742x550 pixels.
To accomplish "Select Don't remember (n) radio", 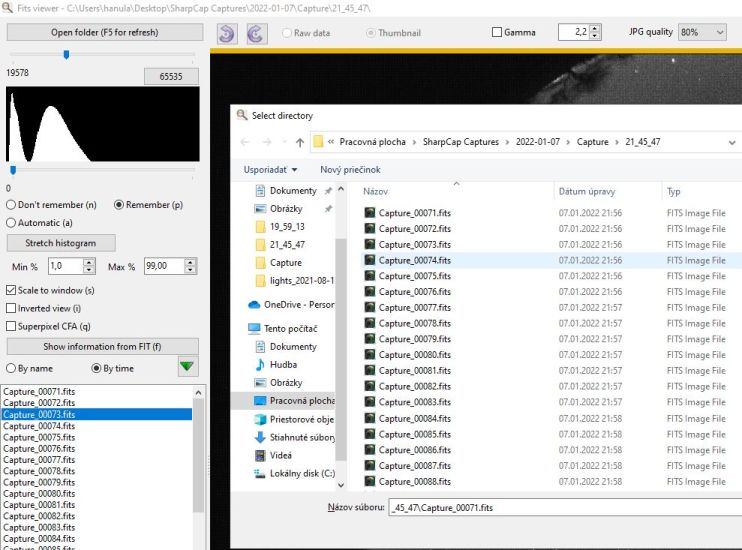I will click(11, 205).
